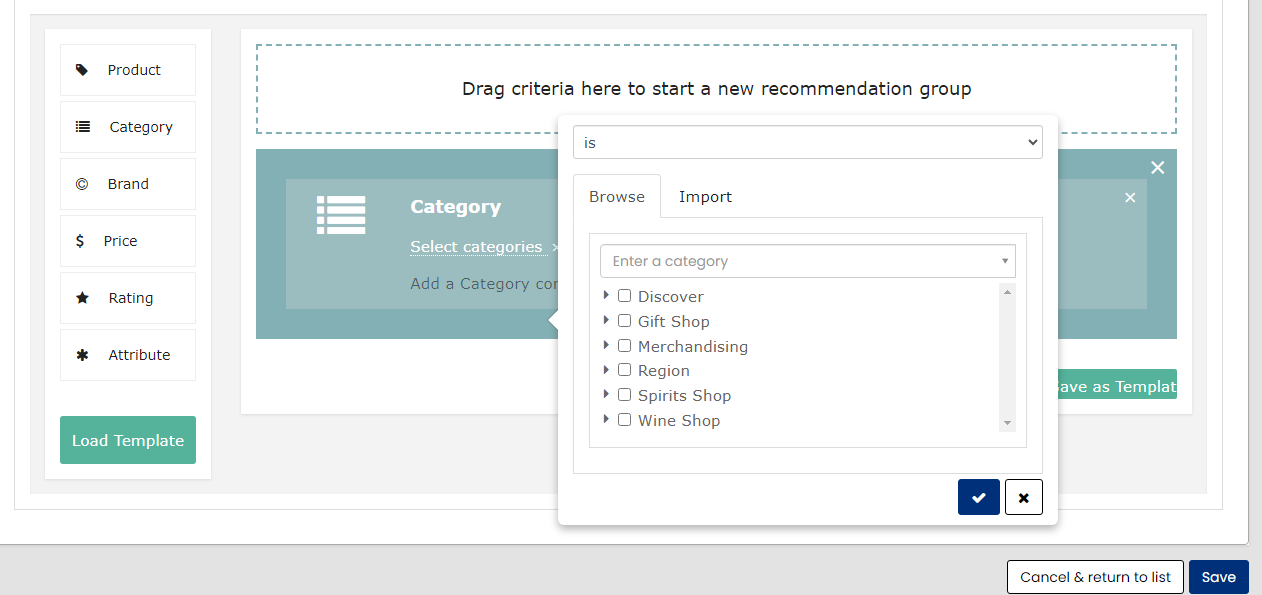Click the Enter a category search field
This screenshot has height=595, width=1262.
(x=800, y=261)
